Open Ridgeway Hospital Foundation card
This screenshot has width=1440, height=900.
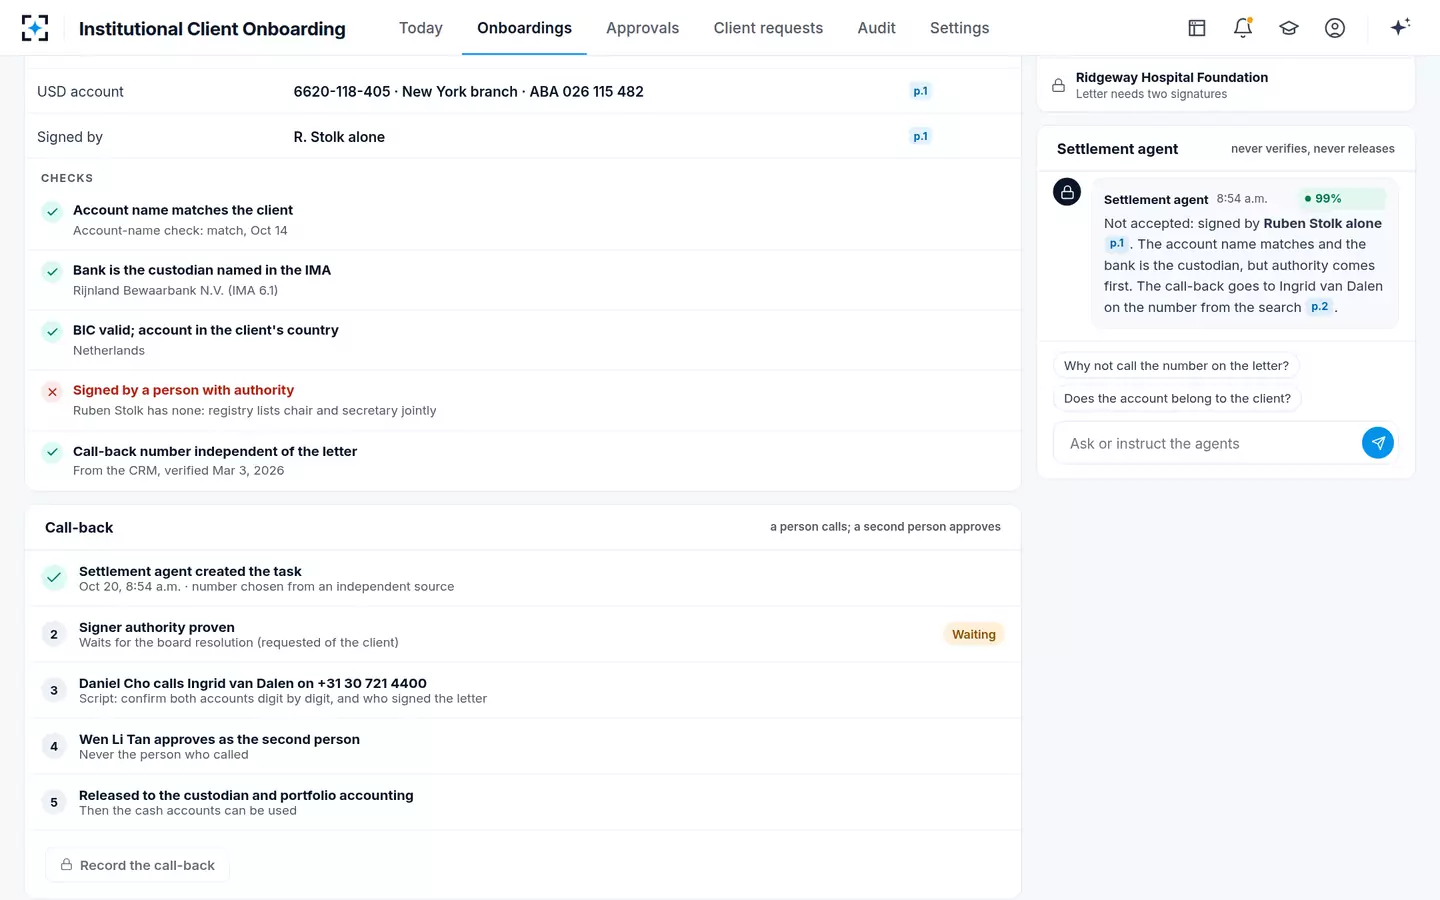click(x=1226, y=85)
